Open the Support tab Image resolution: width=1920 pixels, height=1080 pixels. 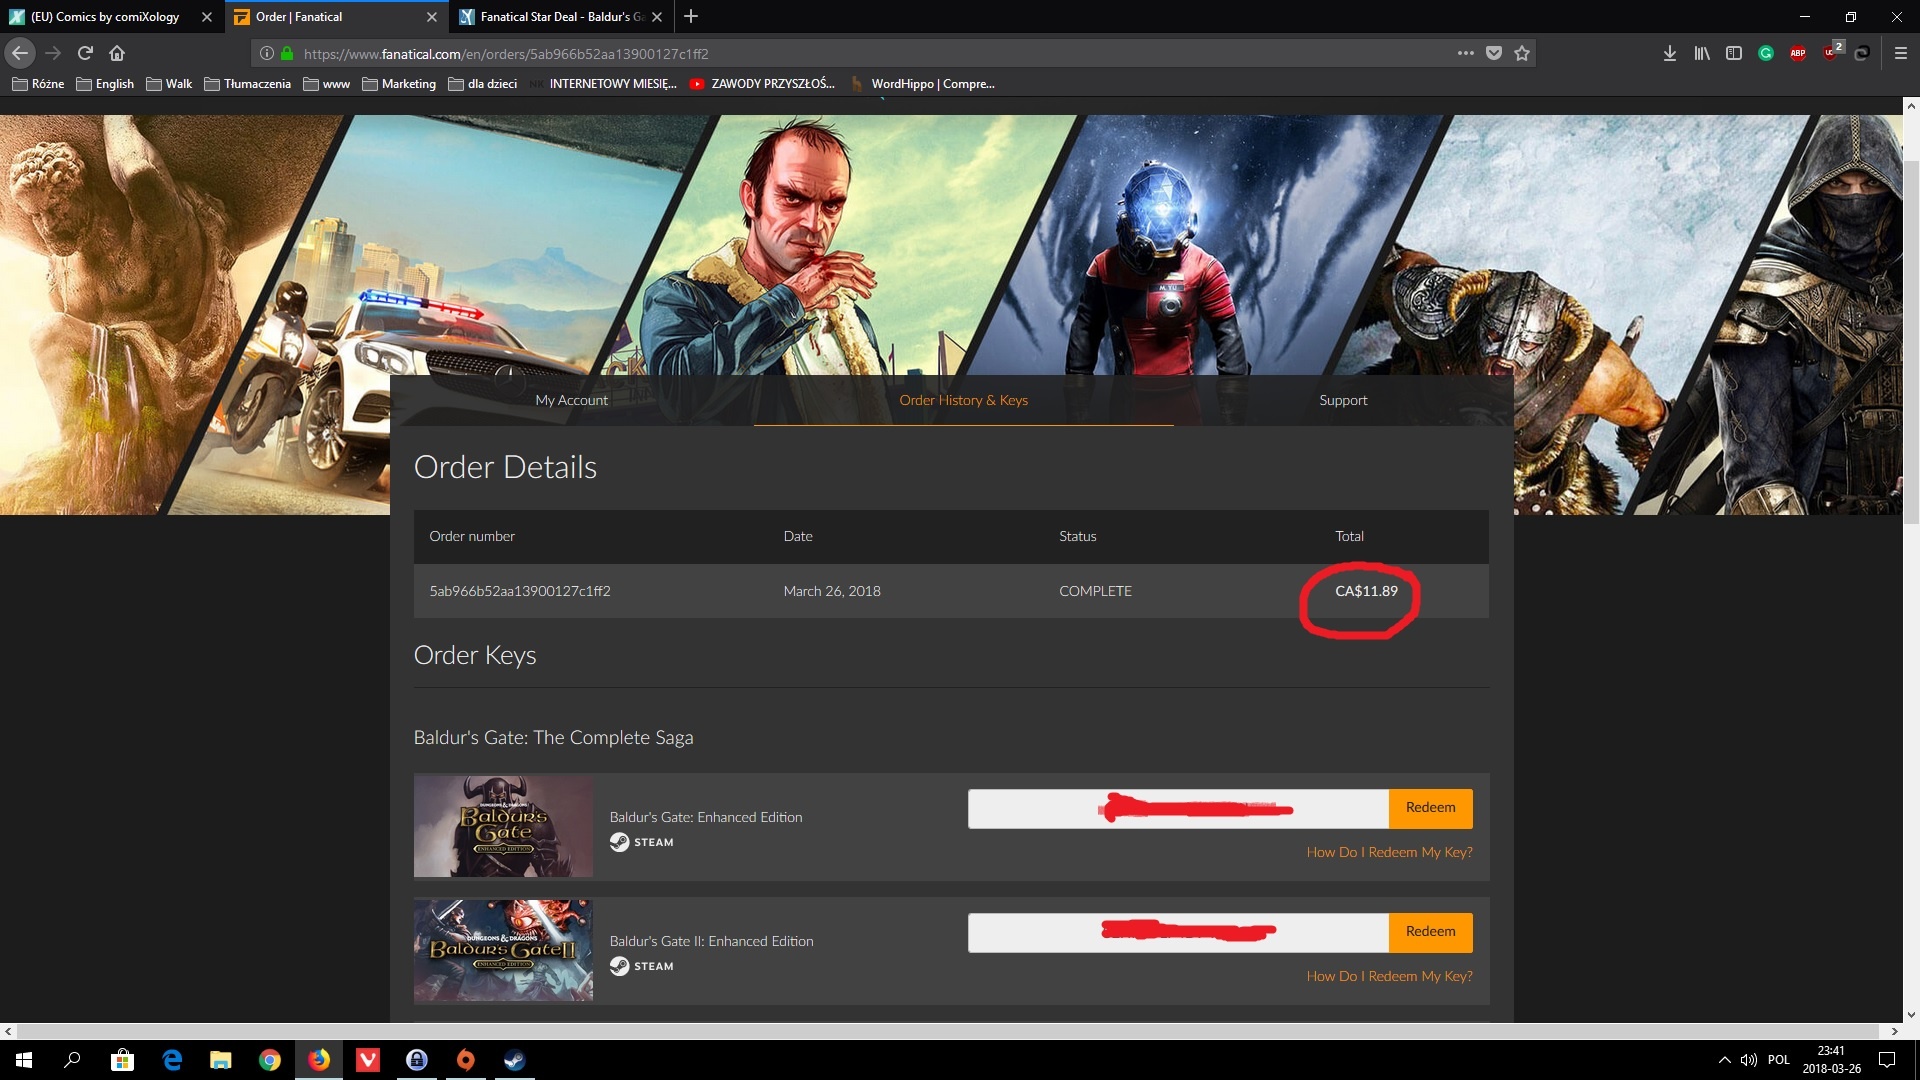(x=1343, y=400)
